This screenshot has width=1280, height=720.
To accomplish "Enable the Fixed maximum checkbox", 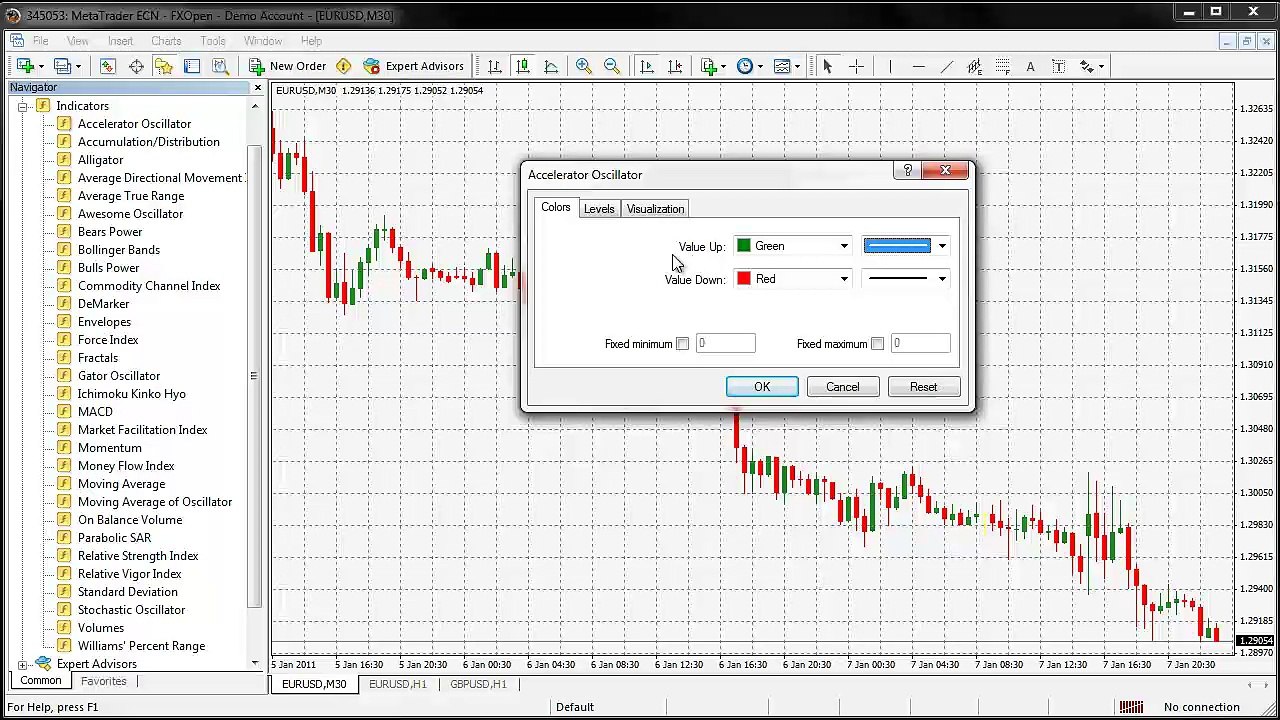I will [877, 344].
